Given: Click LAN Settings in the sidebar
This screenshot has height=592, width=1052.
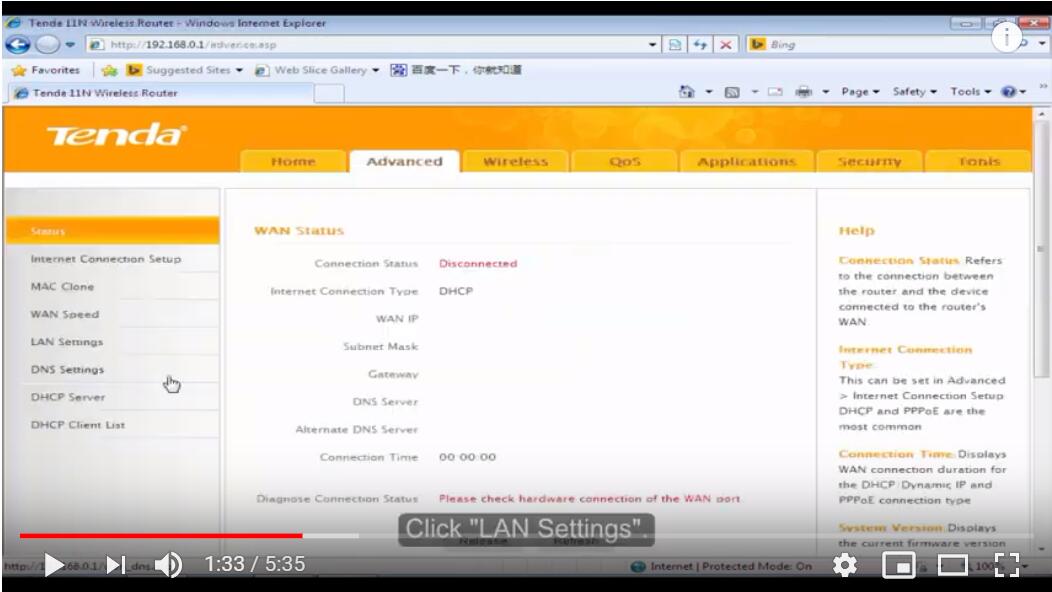Looking at the screenshot, I should (67, 342).
